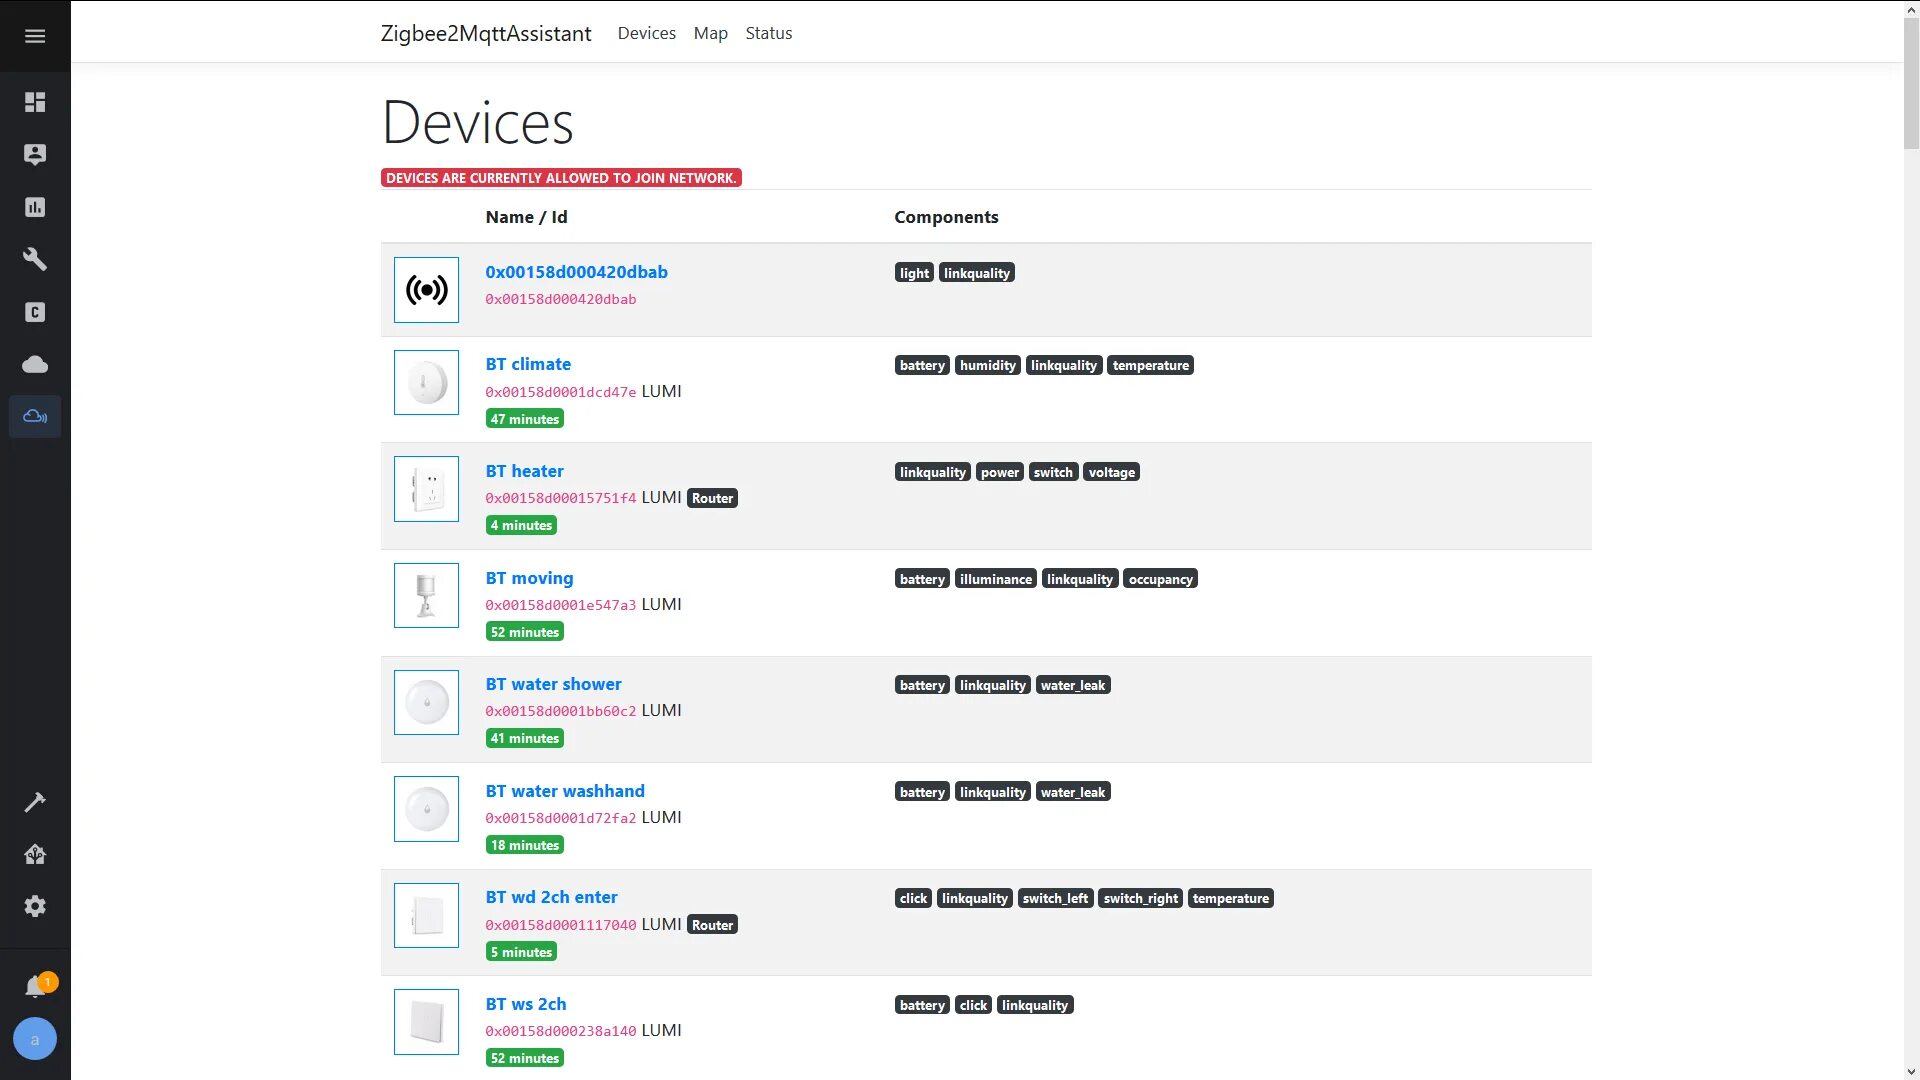The height and width of the screenshot is (1080, 1920).
Task: Switch to the Map tab
Action: [x=710, y=33]
